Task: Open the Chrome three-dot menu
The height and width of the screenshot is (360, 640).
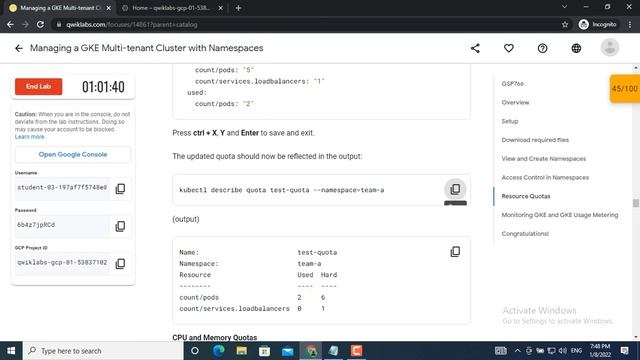Action: pos(630,24)
